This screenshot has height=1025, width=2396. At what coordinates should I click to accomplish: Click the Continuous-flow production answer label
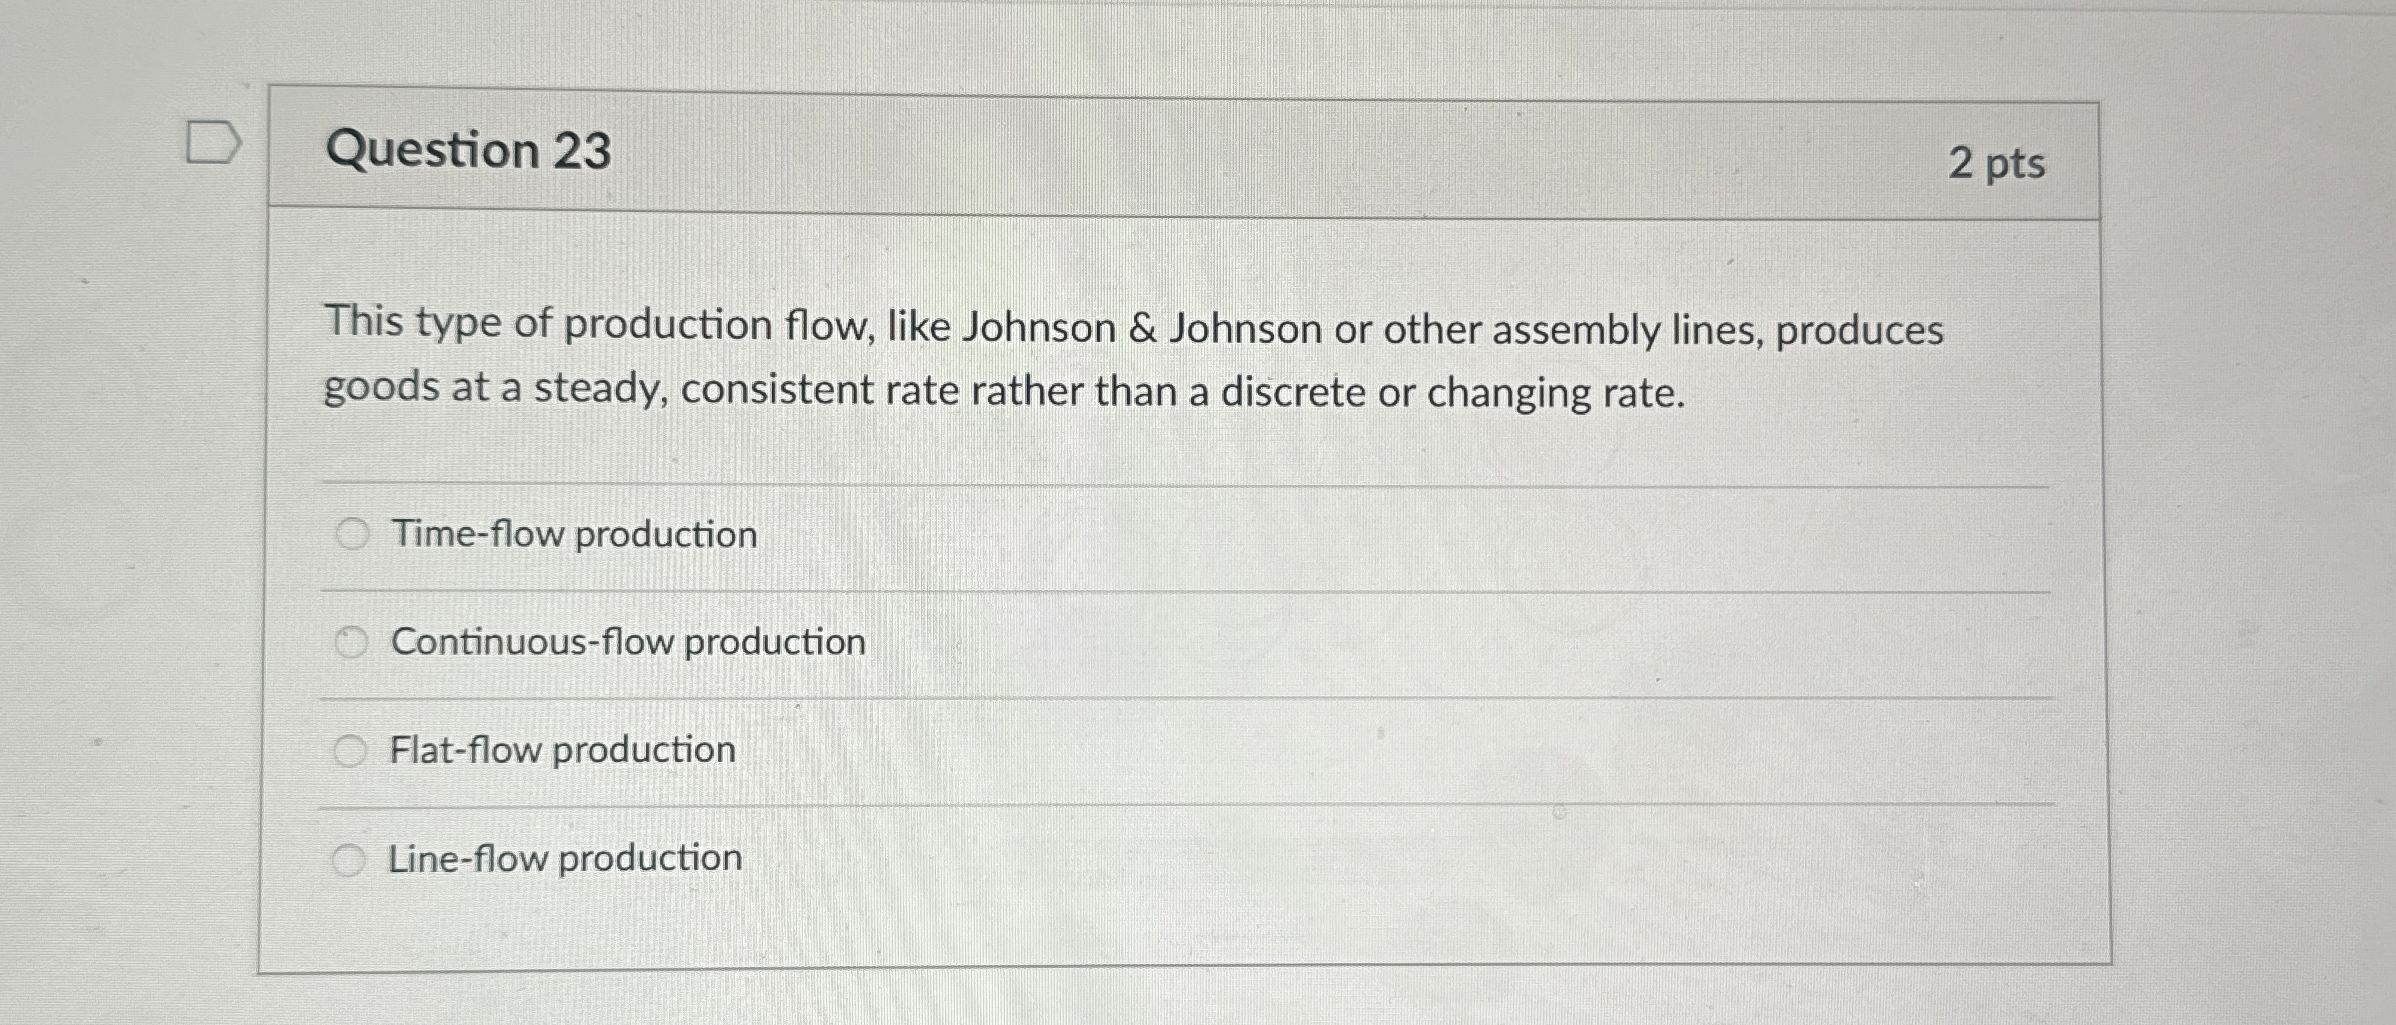point(628,642)
